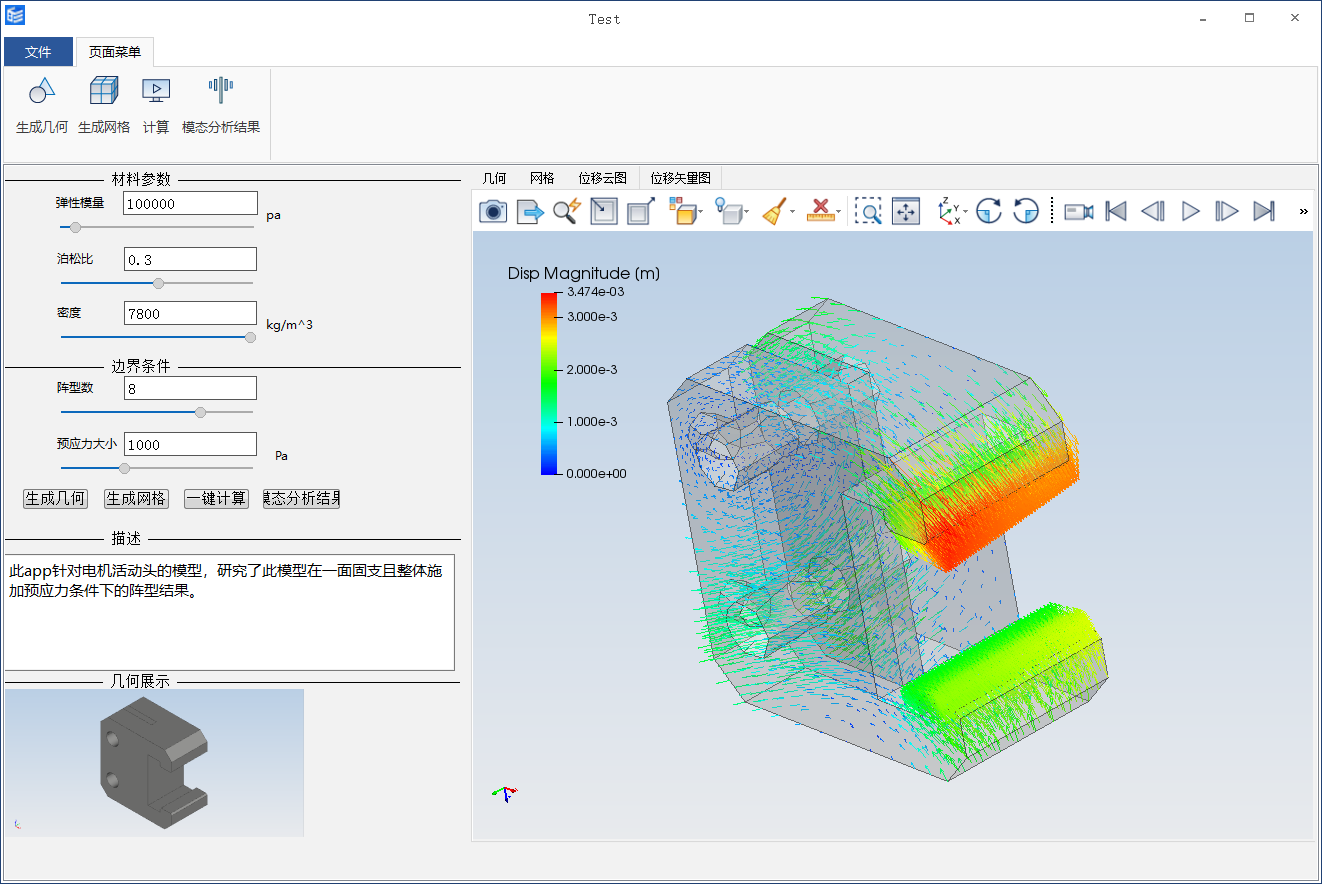1322x884 pixels.
Task: Rotate view counterclockwise
Action: (x=1026, y=211)
